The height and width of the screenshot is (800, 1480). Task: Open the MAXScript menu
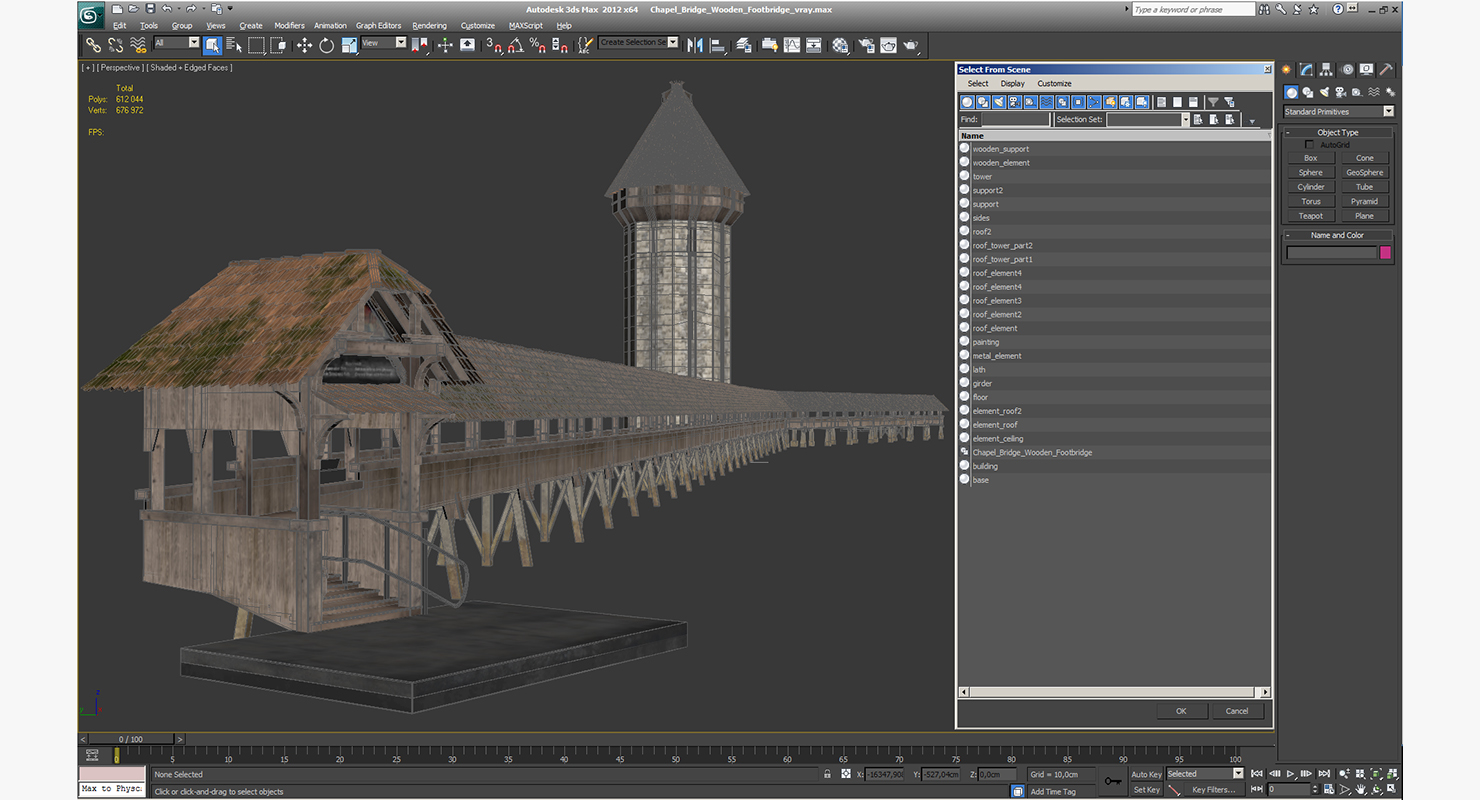[x=525, y=26]
